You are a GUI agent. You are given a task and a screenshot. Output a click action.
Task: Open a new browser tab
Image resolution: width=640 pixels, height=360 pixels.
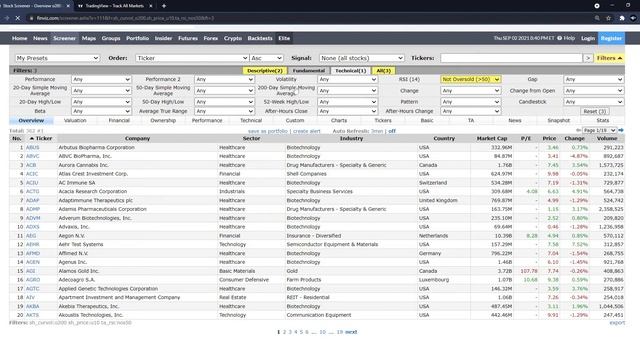164,6
